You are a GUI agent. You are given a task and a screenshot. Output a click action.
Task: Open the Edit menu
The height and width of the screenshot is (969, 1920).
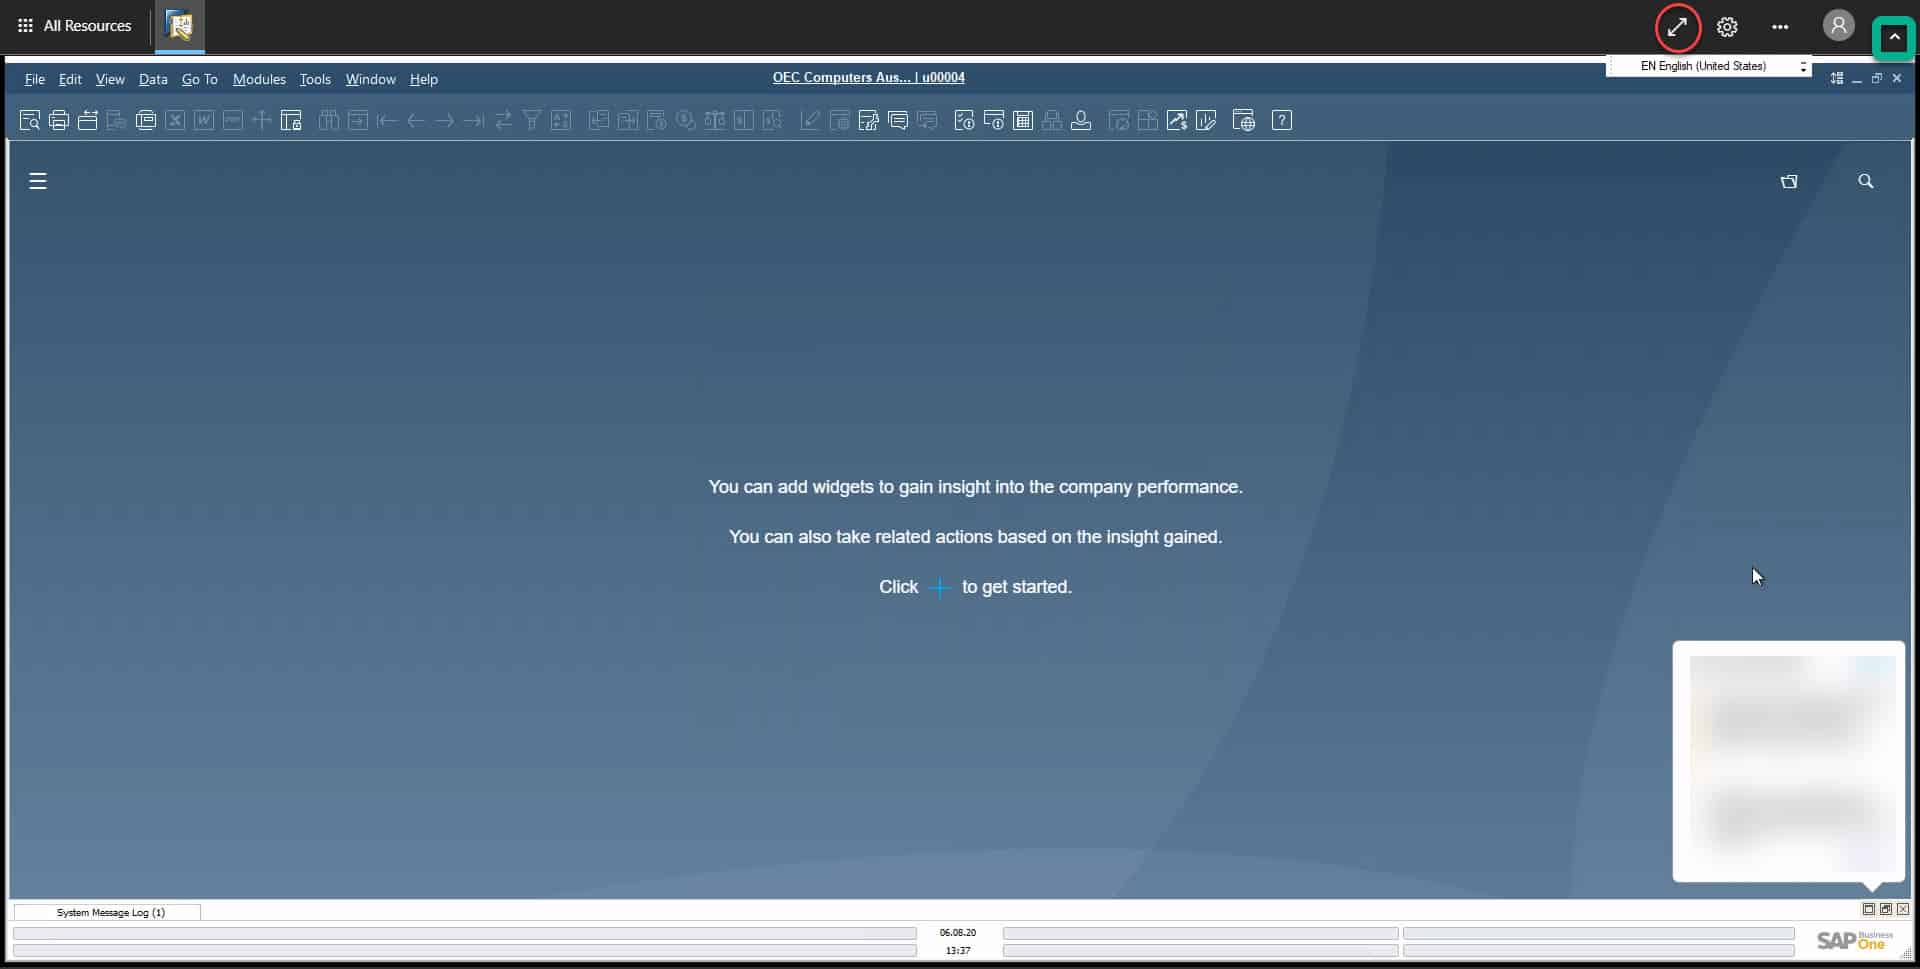coord(70,79)
